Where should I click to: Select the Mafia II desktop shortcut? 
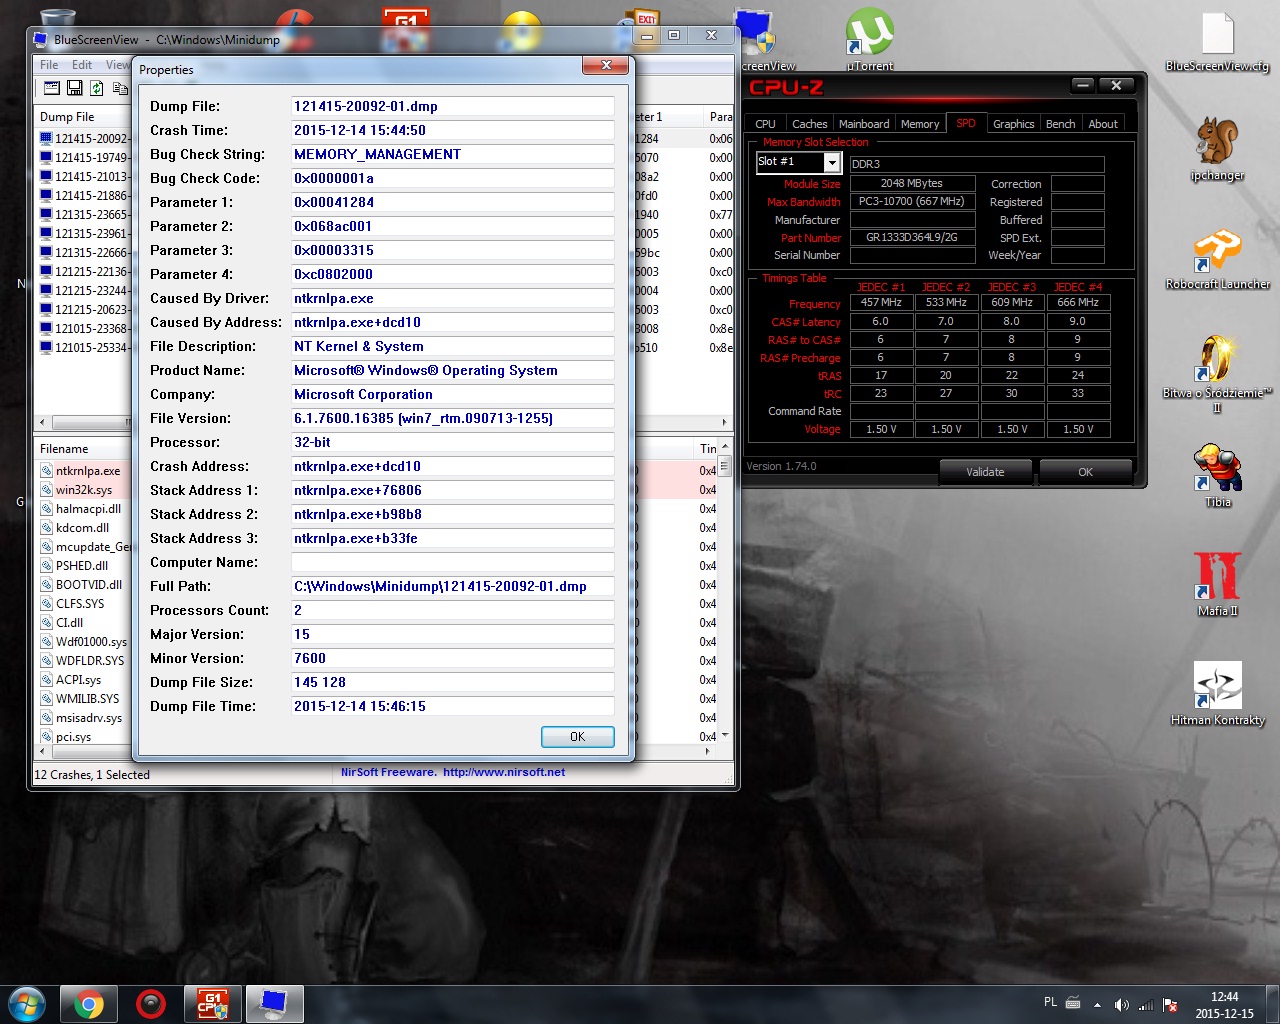[1217, 585]
